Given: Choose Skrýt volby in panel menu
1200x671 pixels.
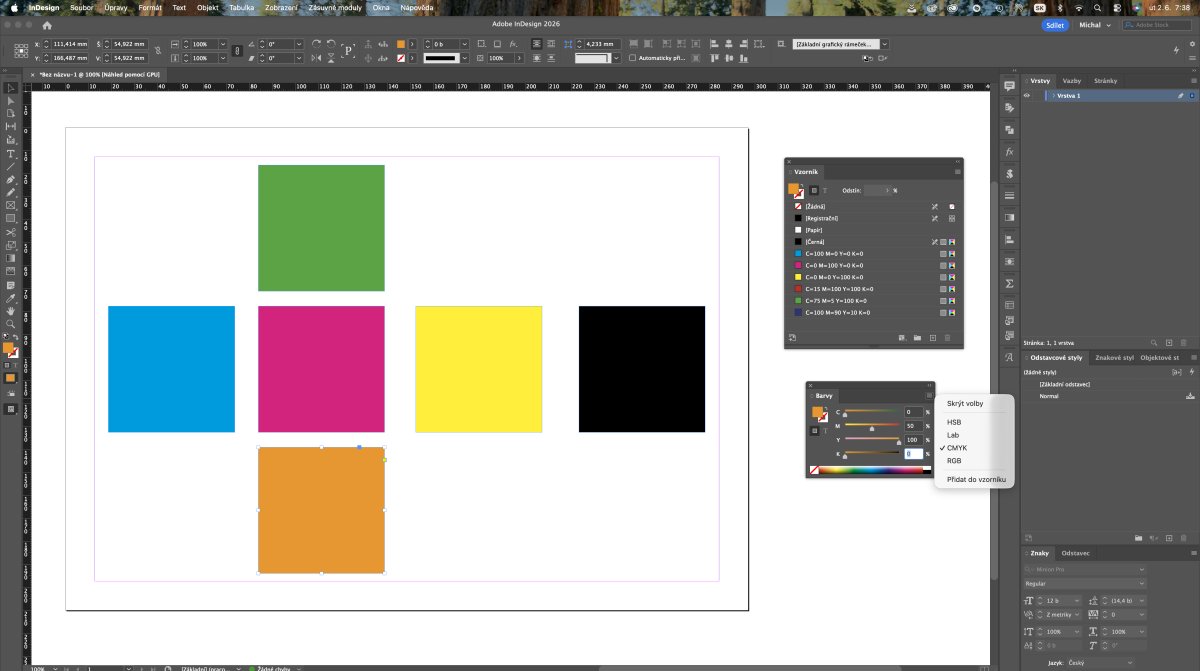Looking at the screenshot, I should (x=965, y=404).
